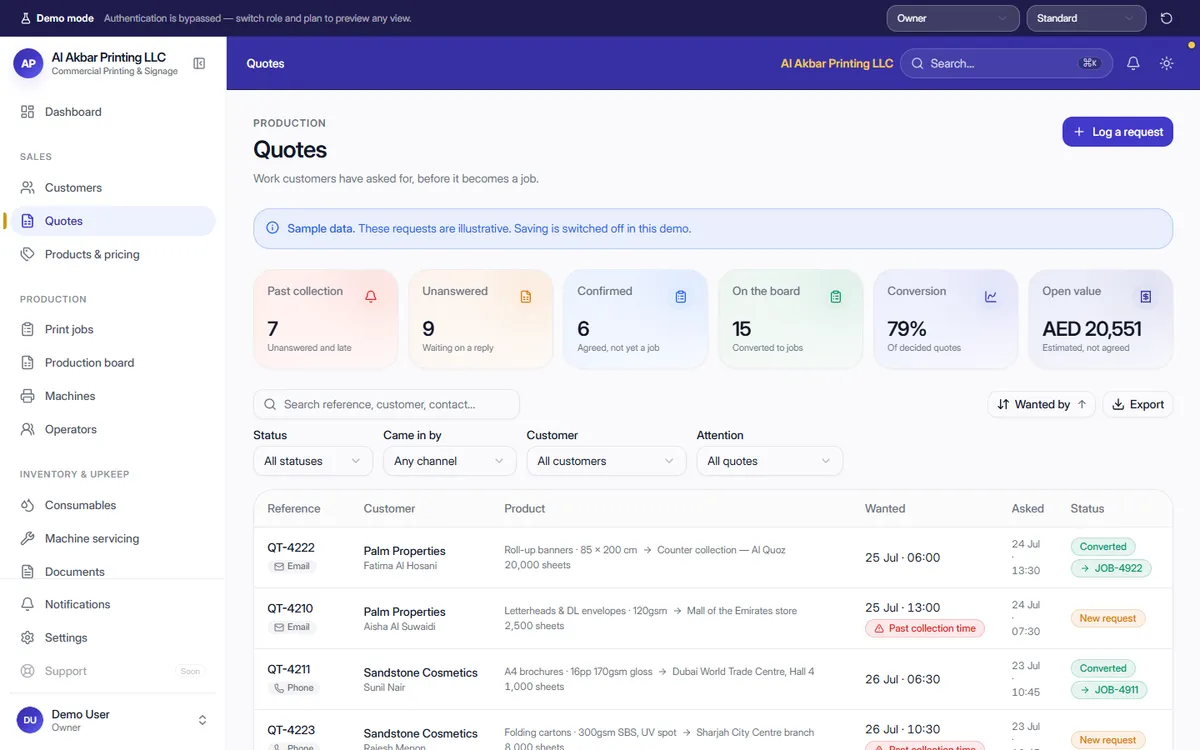Click the On the board clipboard icon
The image size is (1200, 750).
(x=836, y=296)
